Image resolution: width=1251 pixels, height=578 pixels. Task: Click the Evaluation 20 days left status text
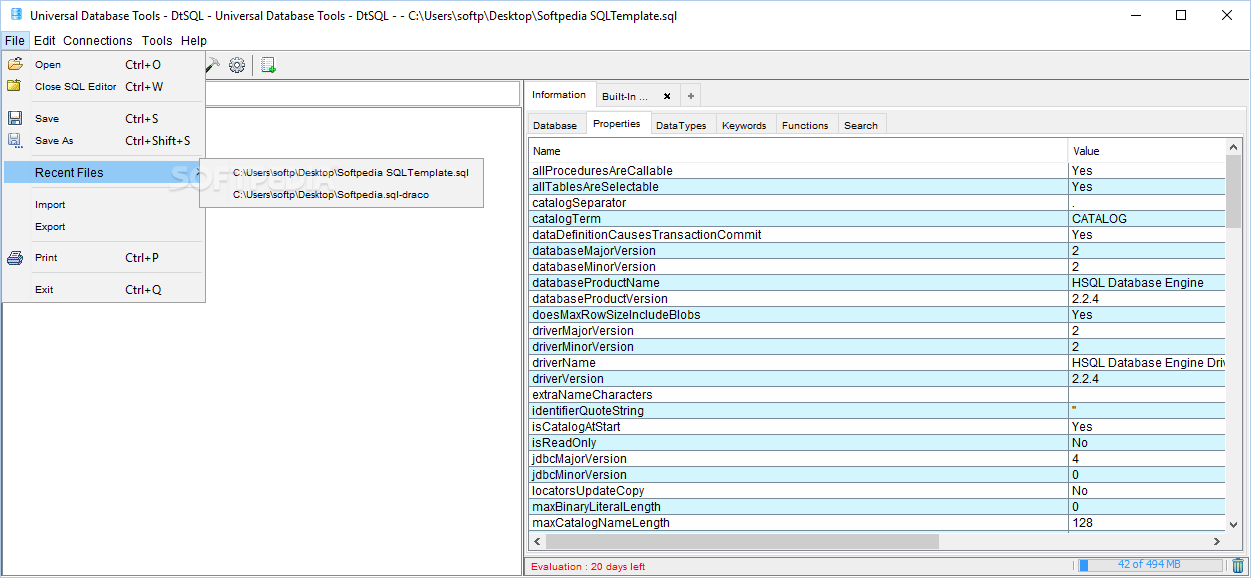(588, 566)
